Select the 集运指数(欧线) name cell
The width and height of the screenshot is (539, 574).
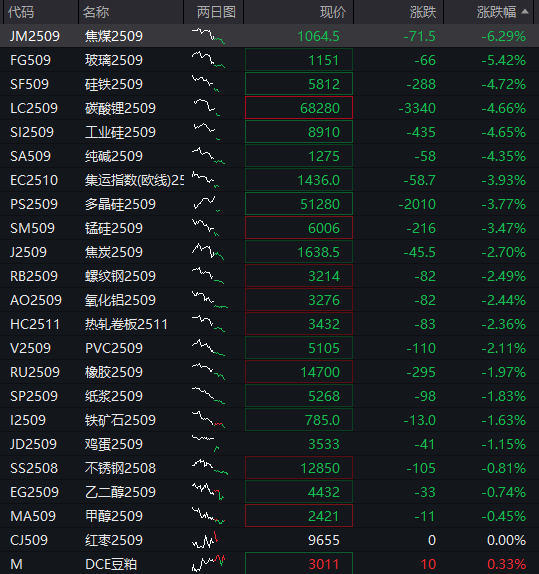click(134, 180)
